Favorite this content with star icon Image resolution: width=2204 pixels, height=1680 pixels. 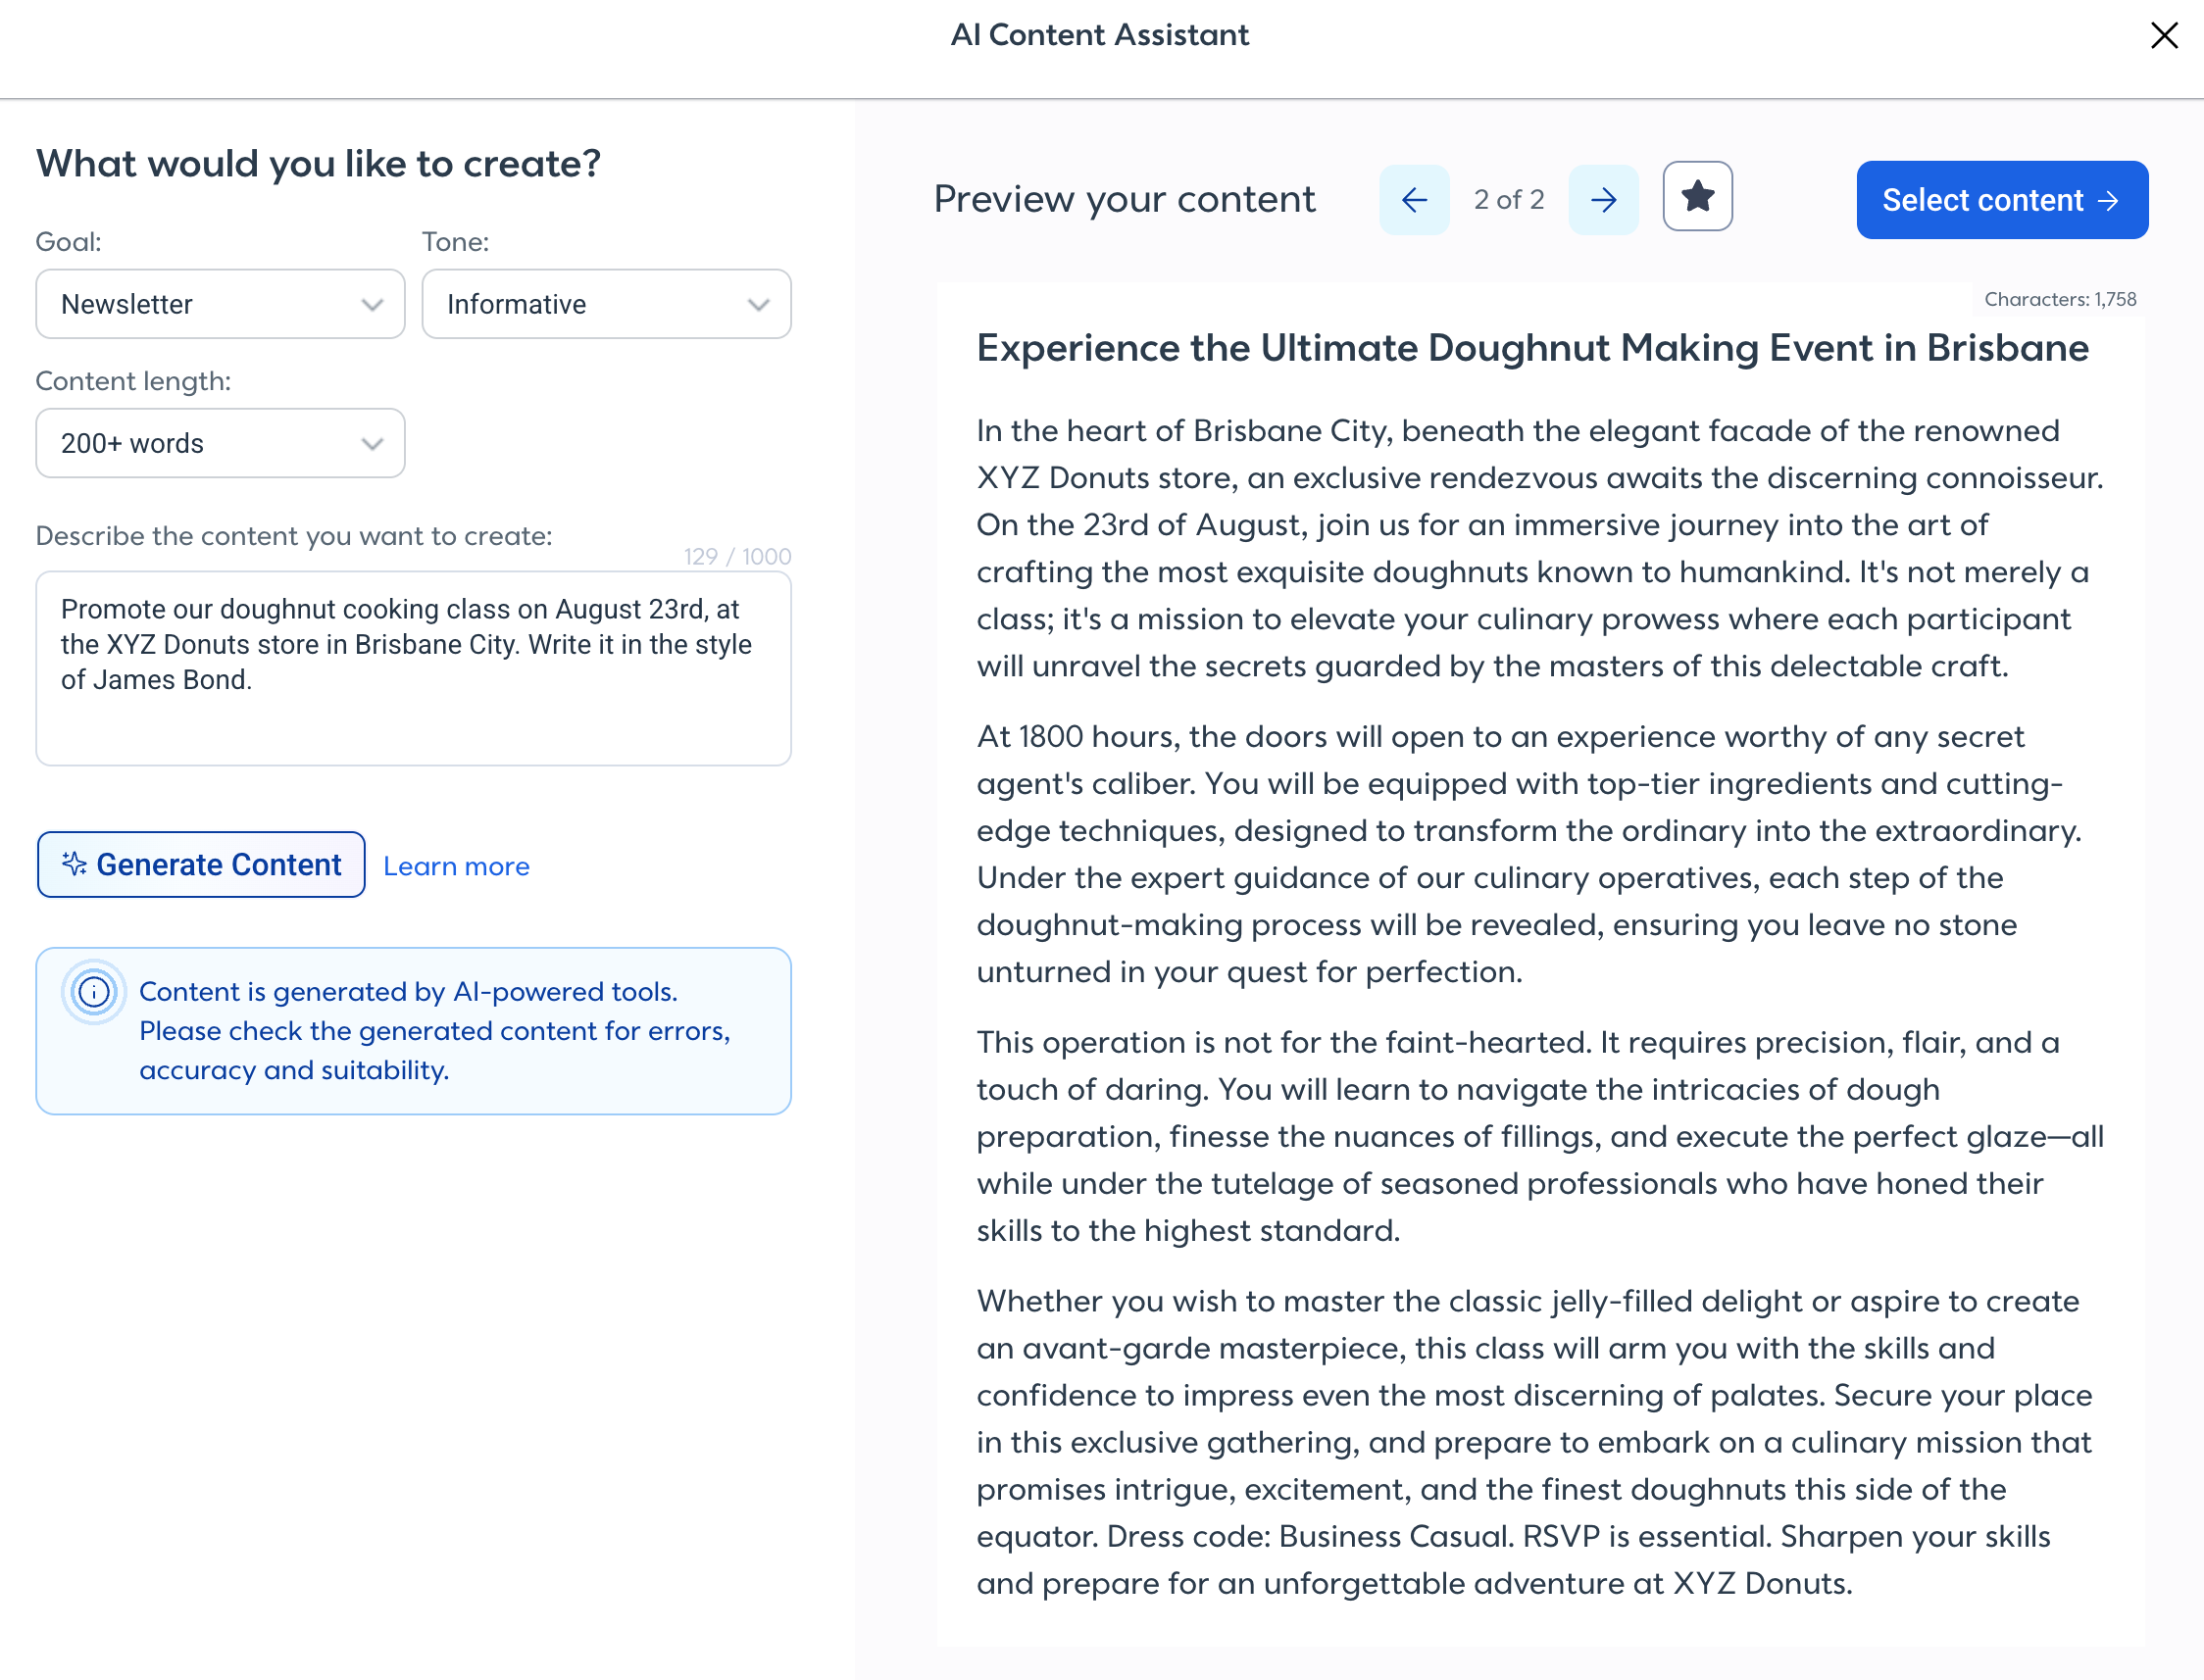[x=1697, y=196]
